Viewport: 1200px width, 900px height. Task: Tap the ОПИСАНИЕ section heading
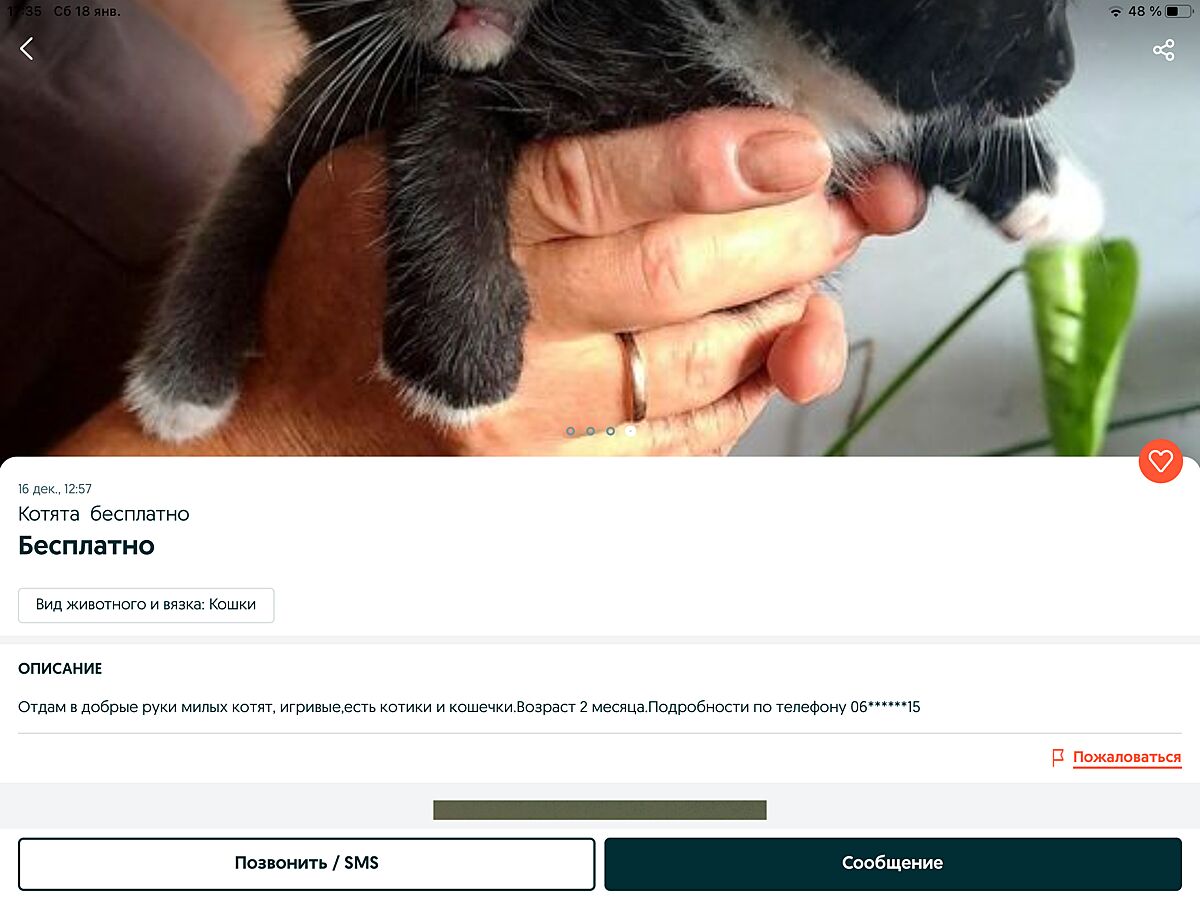tap(60, 669)
